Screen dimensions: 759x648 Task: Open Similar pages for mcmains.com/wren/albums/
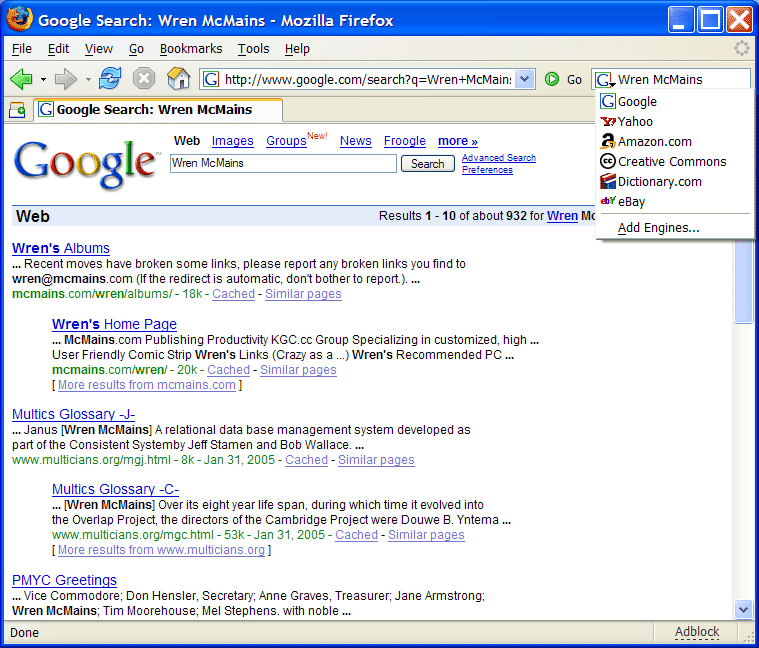303,294
